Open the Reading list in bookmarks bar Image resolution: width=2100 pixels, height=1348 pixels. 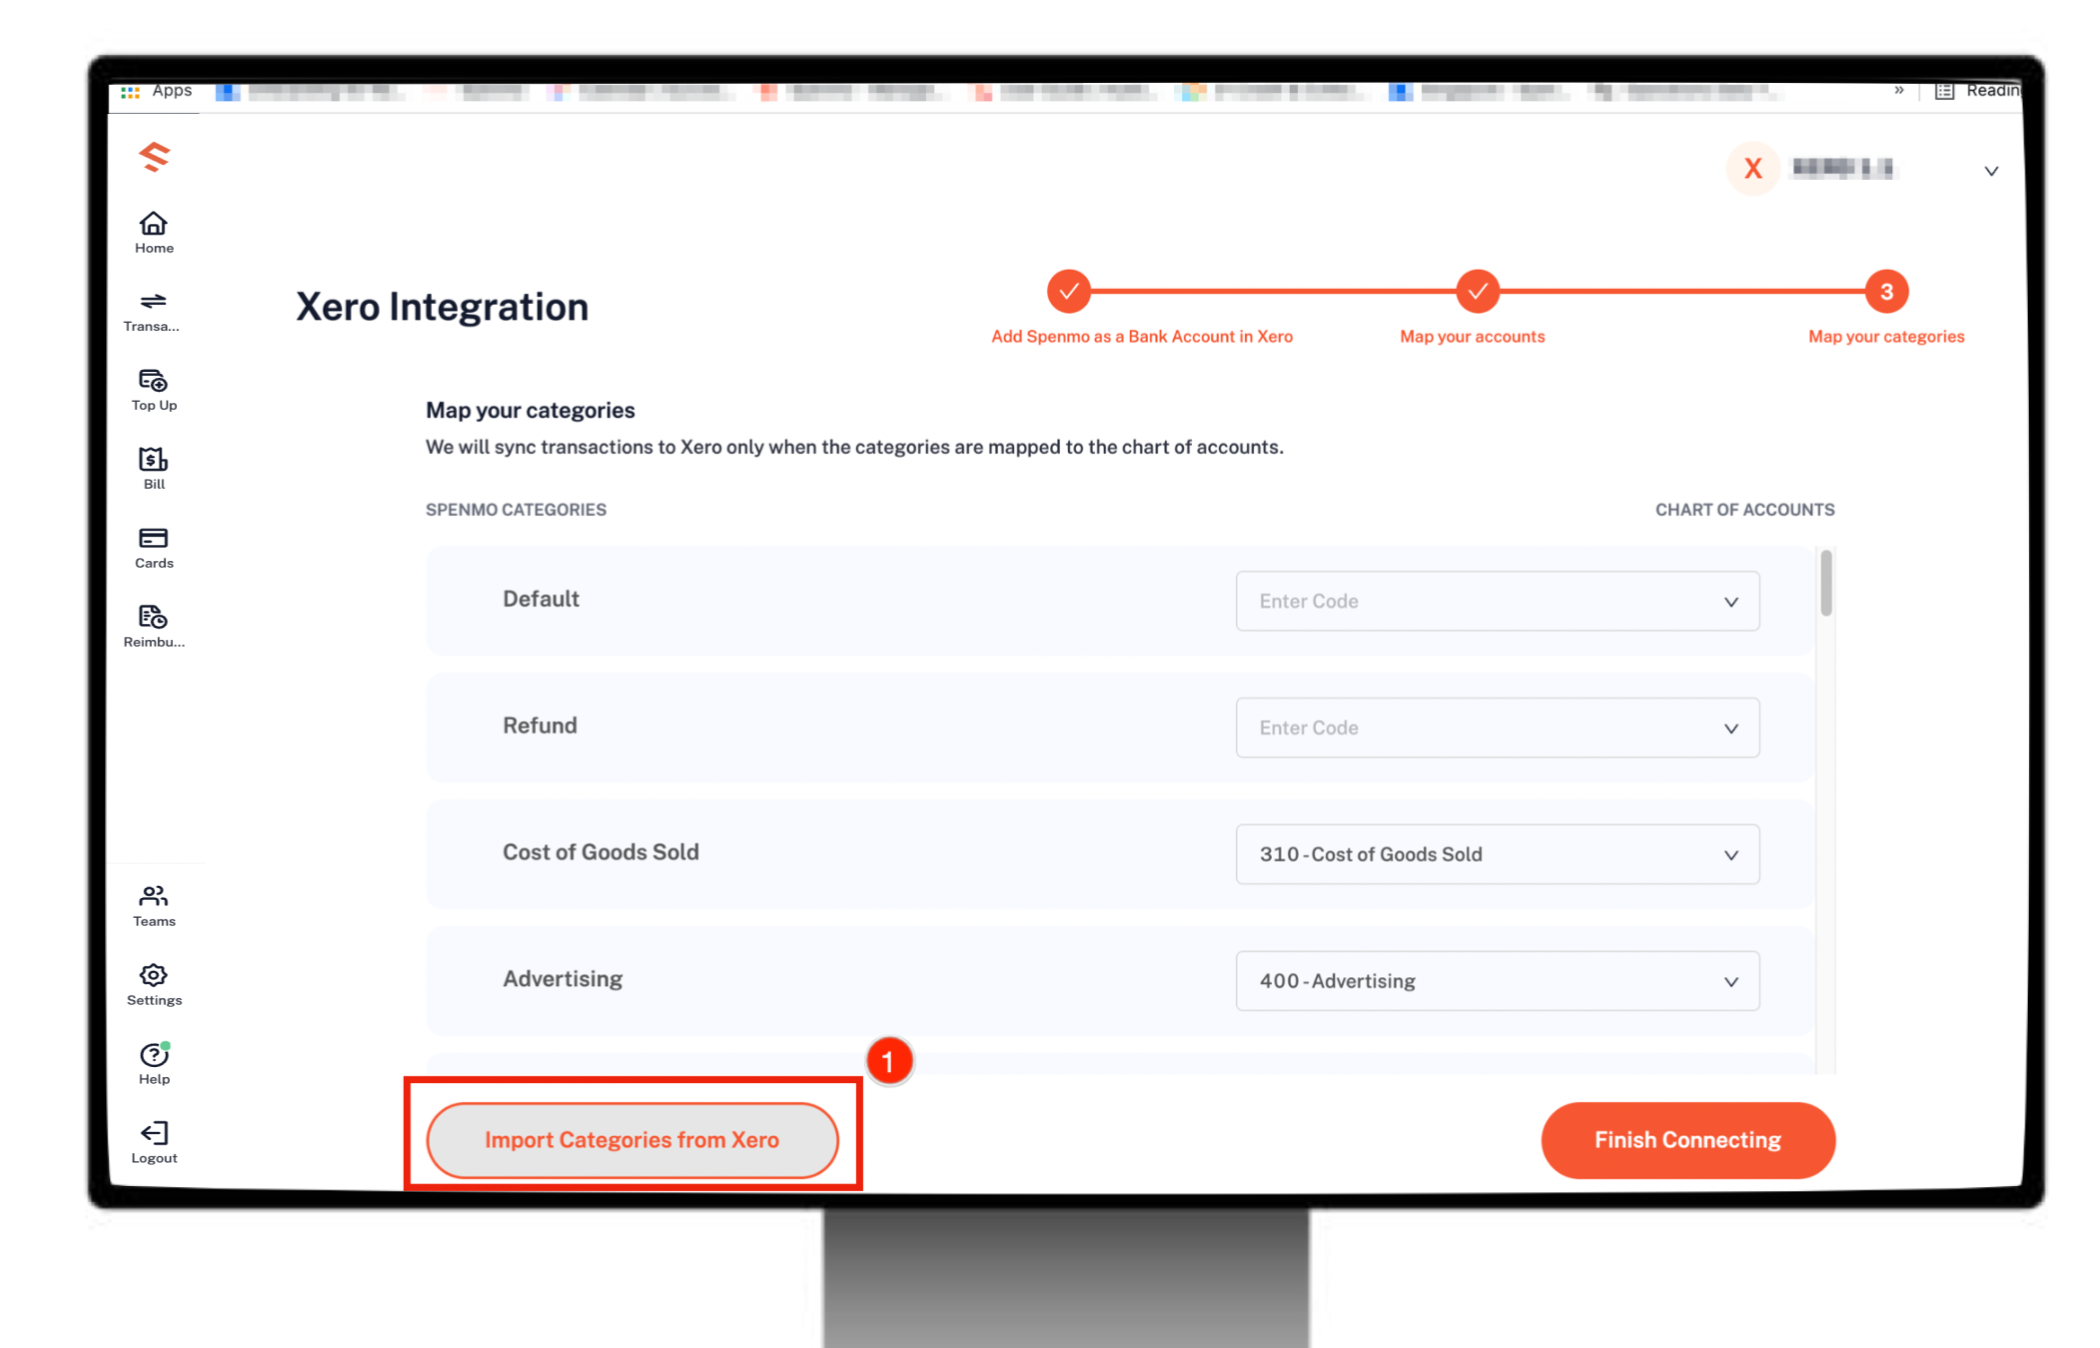tap(1978, 91)
